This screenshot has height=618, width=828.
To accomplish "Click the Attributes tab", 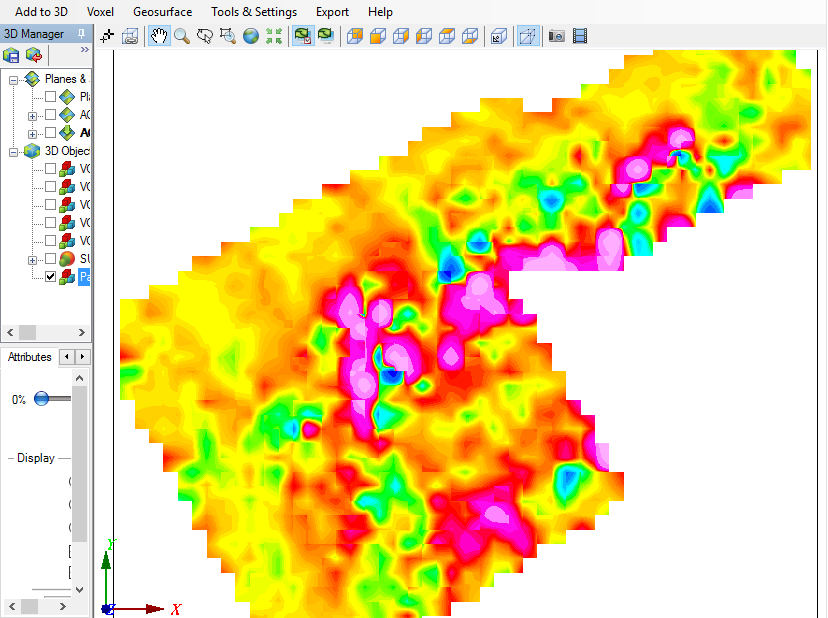I will tap(30, 357).
